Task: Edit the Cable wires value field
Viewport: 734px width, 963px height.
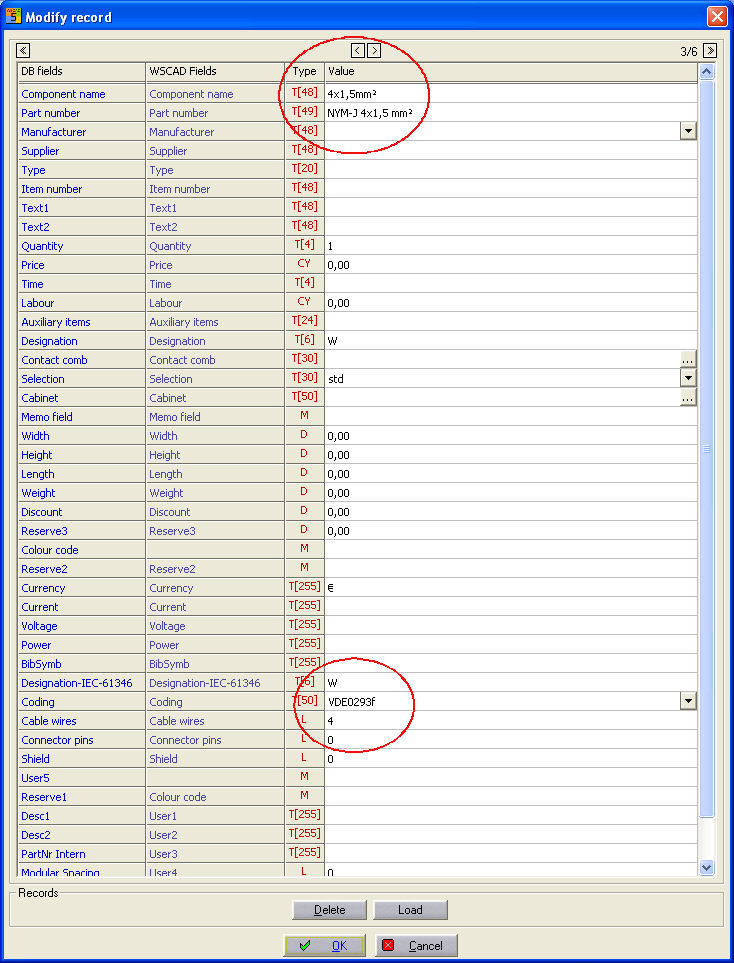Action: coord(511,721)
